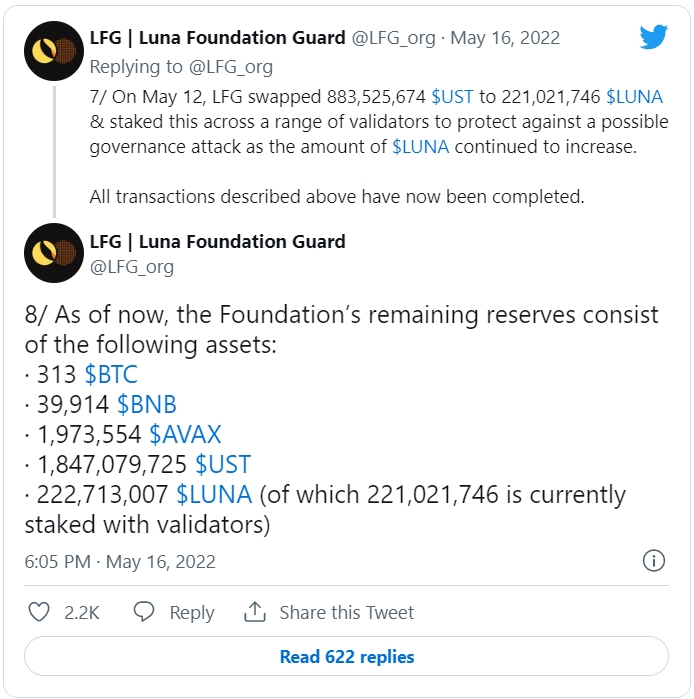This screenshot has width=694, height=699.
Task: Click @LFG_org handle under main author name
Action: click(132, 267)
